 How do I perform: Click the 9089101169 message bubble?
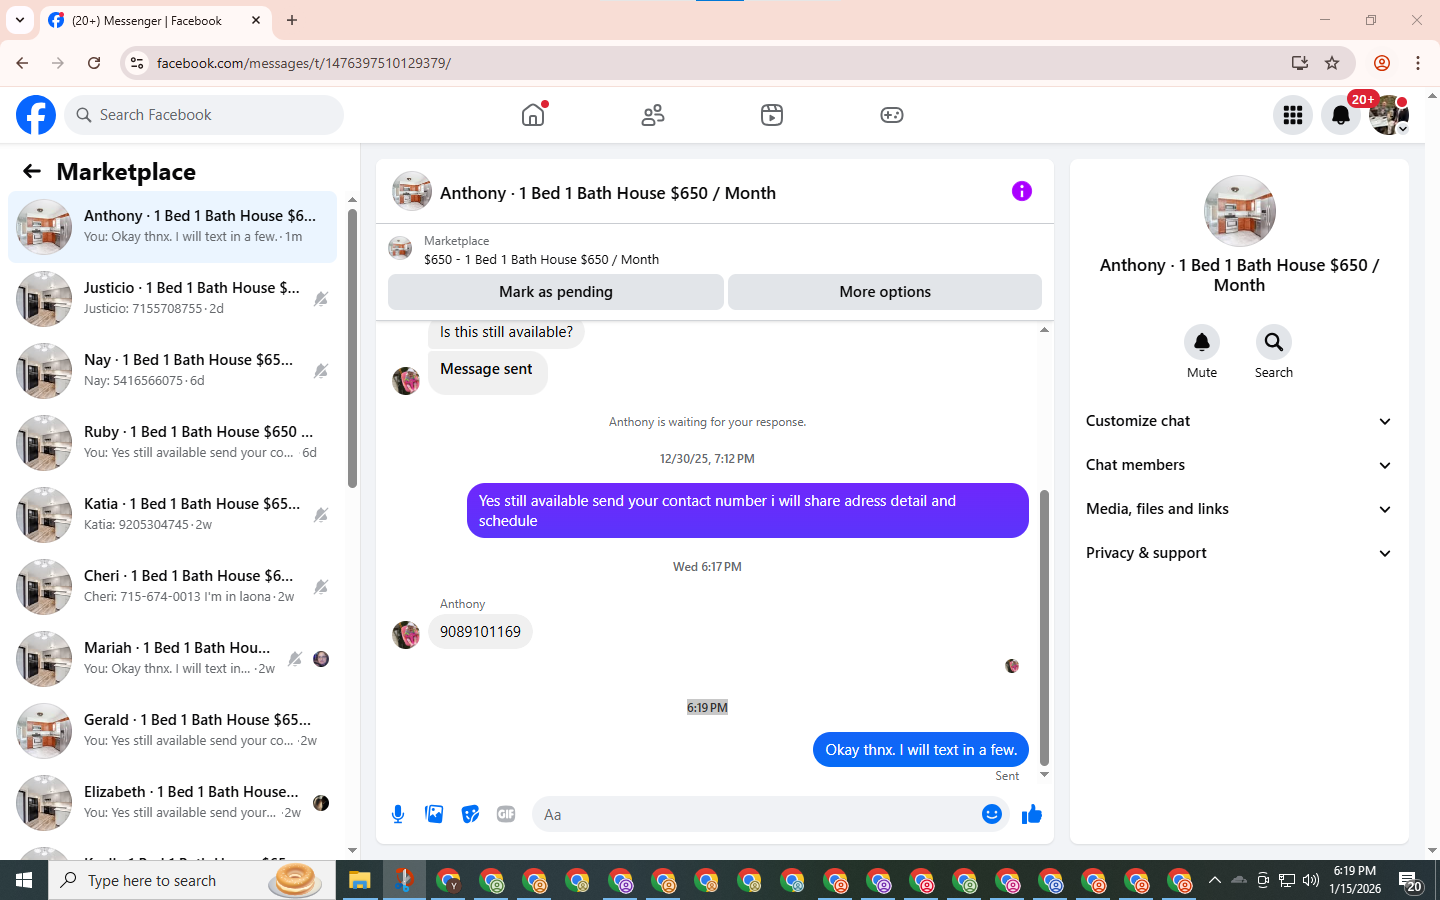[480, 632]
